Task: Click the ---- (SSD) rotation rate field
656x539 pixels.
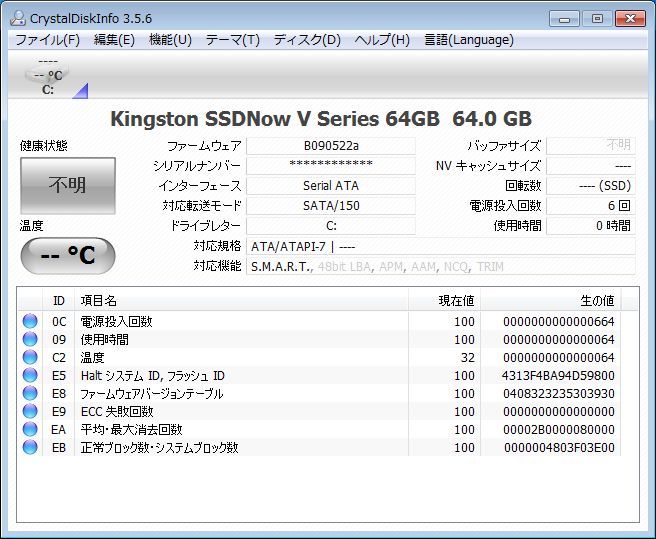Action: tap(591, 186)
